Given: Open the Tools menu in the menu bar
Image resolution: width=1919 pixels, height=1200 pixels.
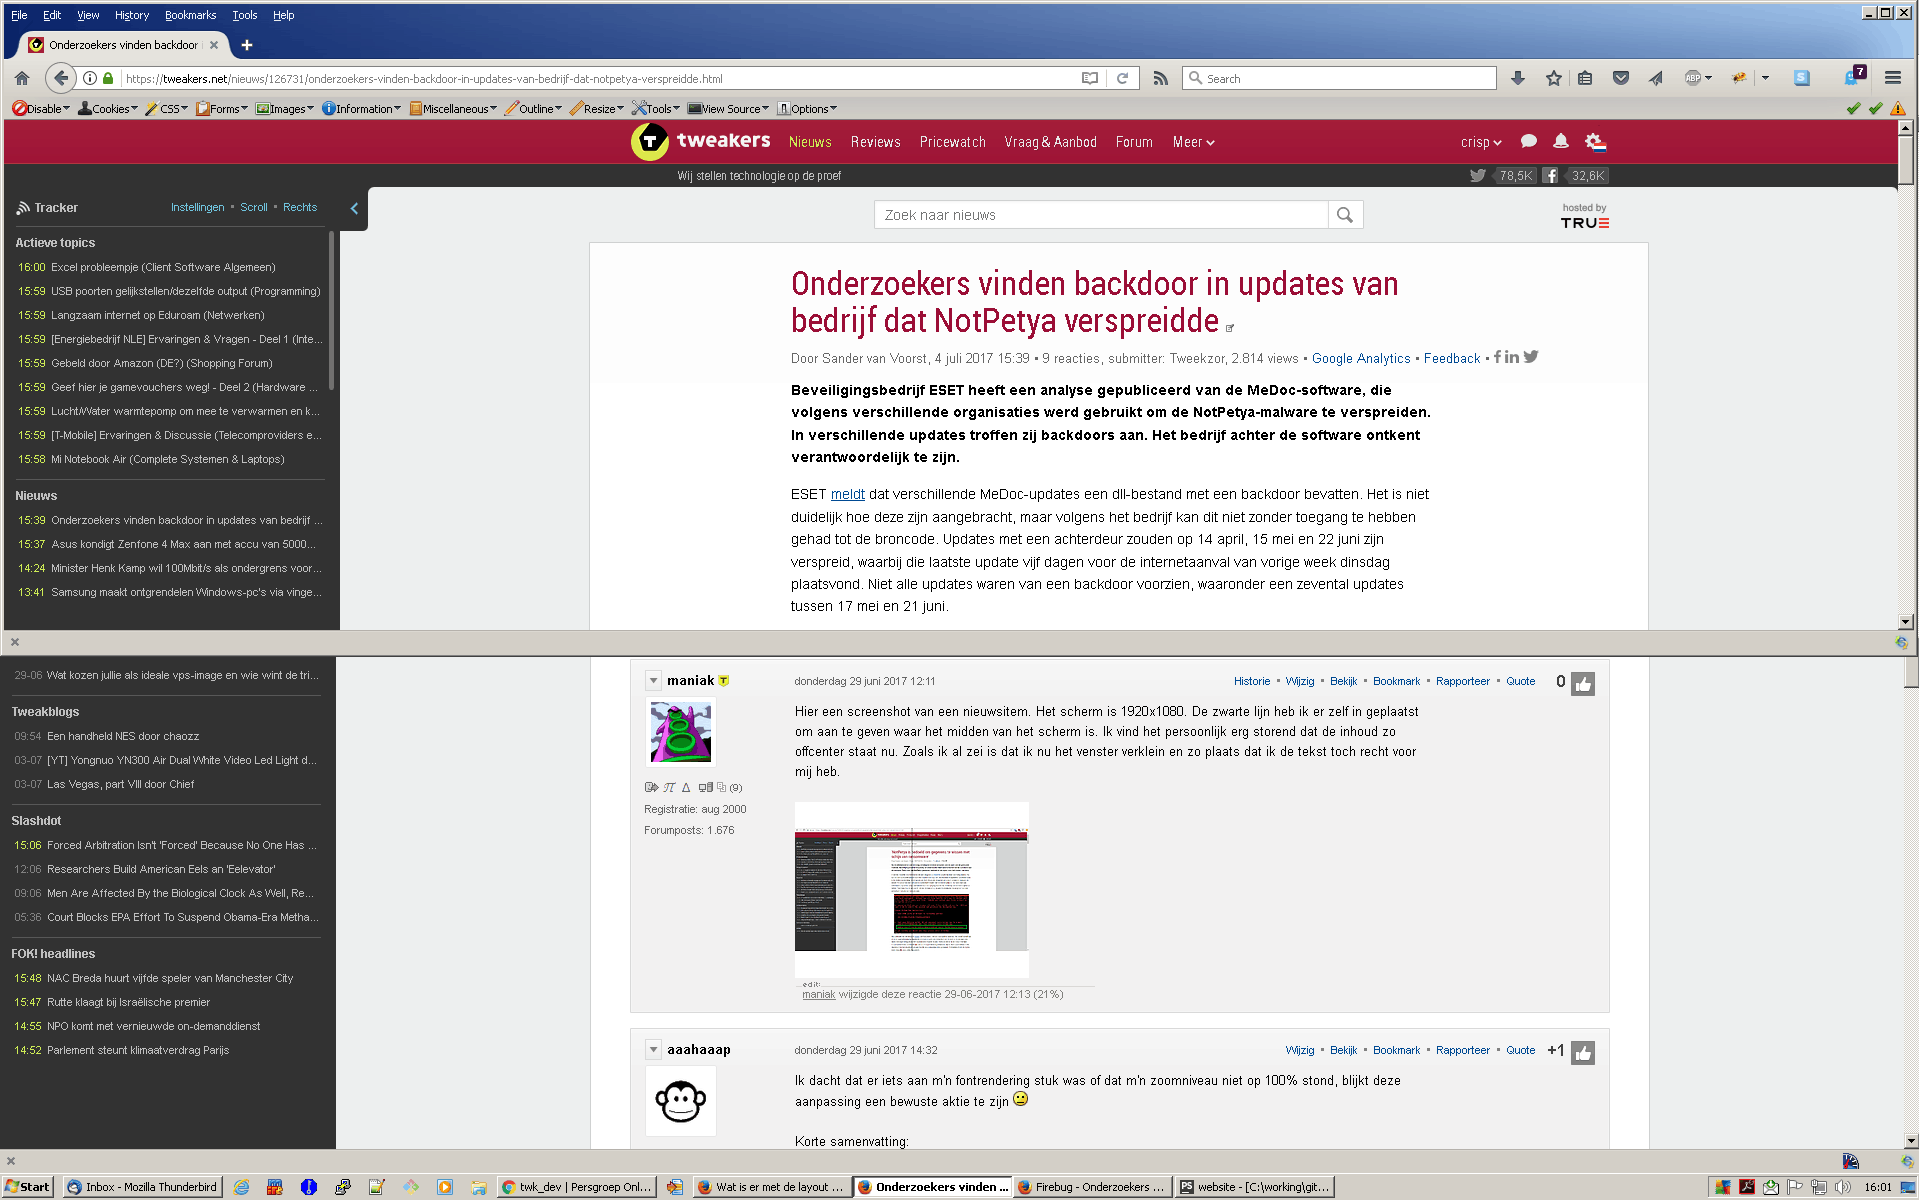Looking at the screenshot, I should click(244, 15).
